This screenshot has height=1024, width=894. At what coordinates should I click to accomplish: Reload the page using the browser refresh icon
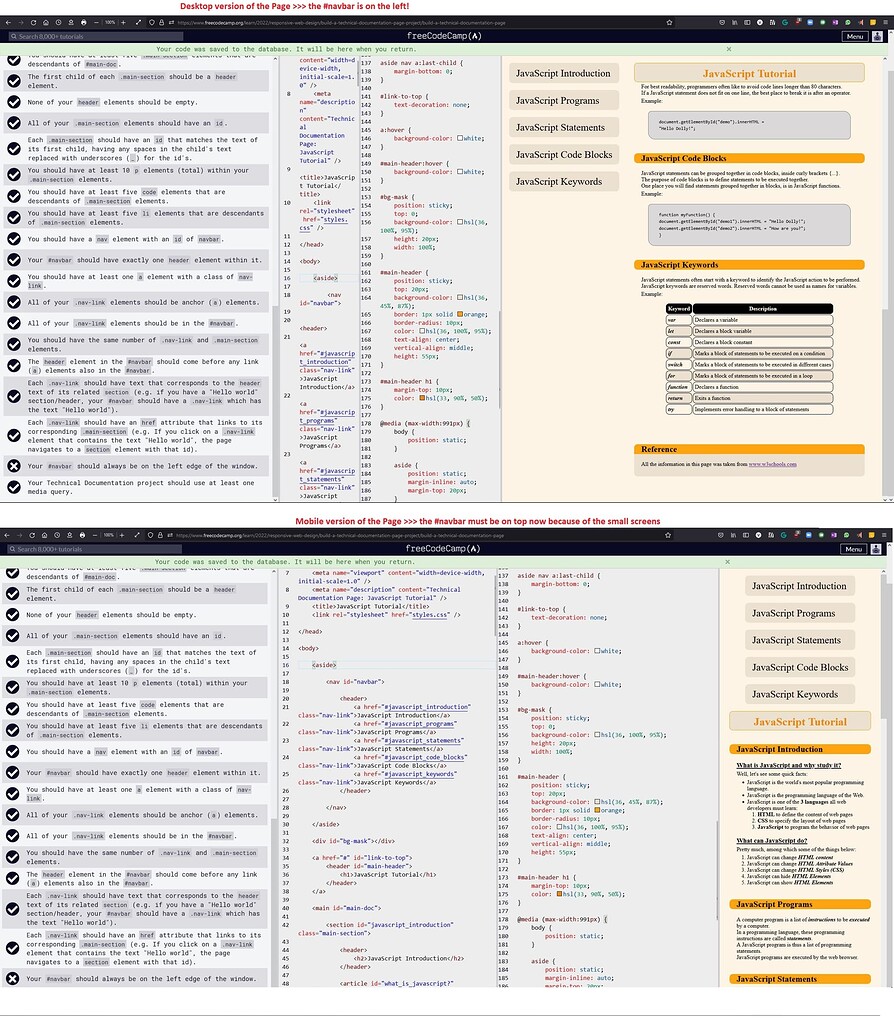click(x=33, y=22)
